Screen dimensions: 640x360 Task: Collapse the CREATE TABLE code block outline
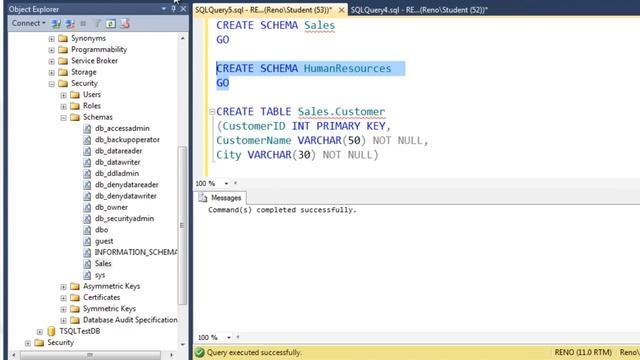(x=211, y=111)
